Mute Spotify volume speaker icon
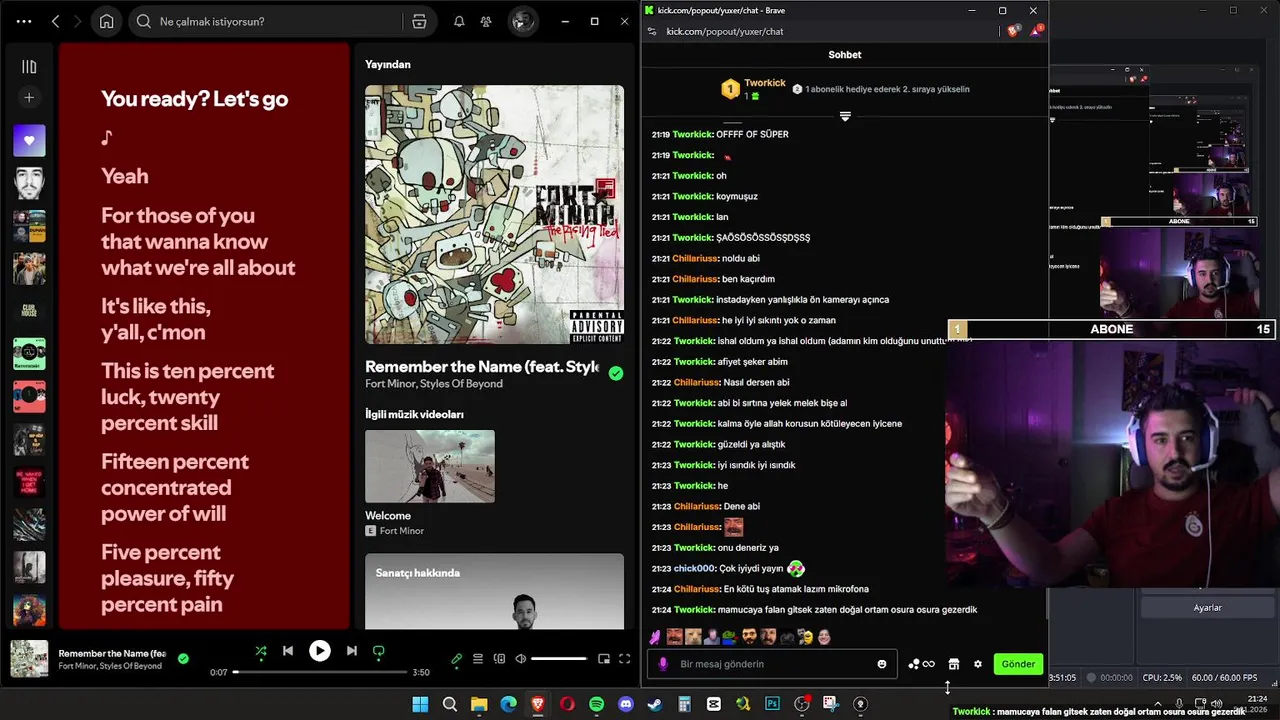Viewport: 1280px width, 720px height. click(520, 659)
